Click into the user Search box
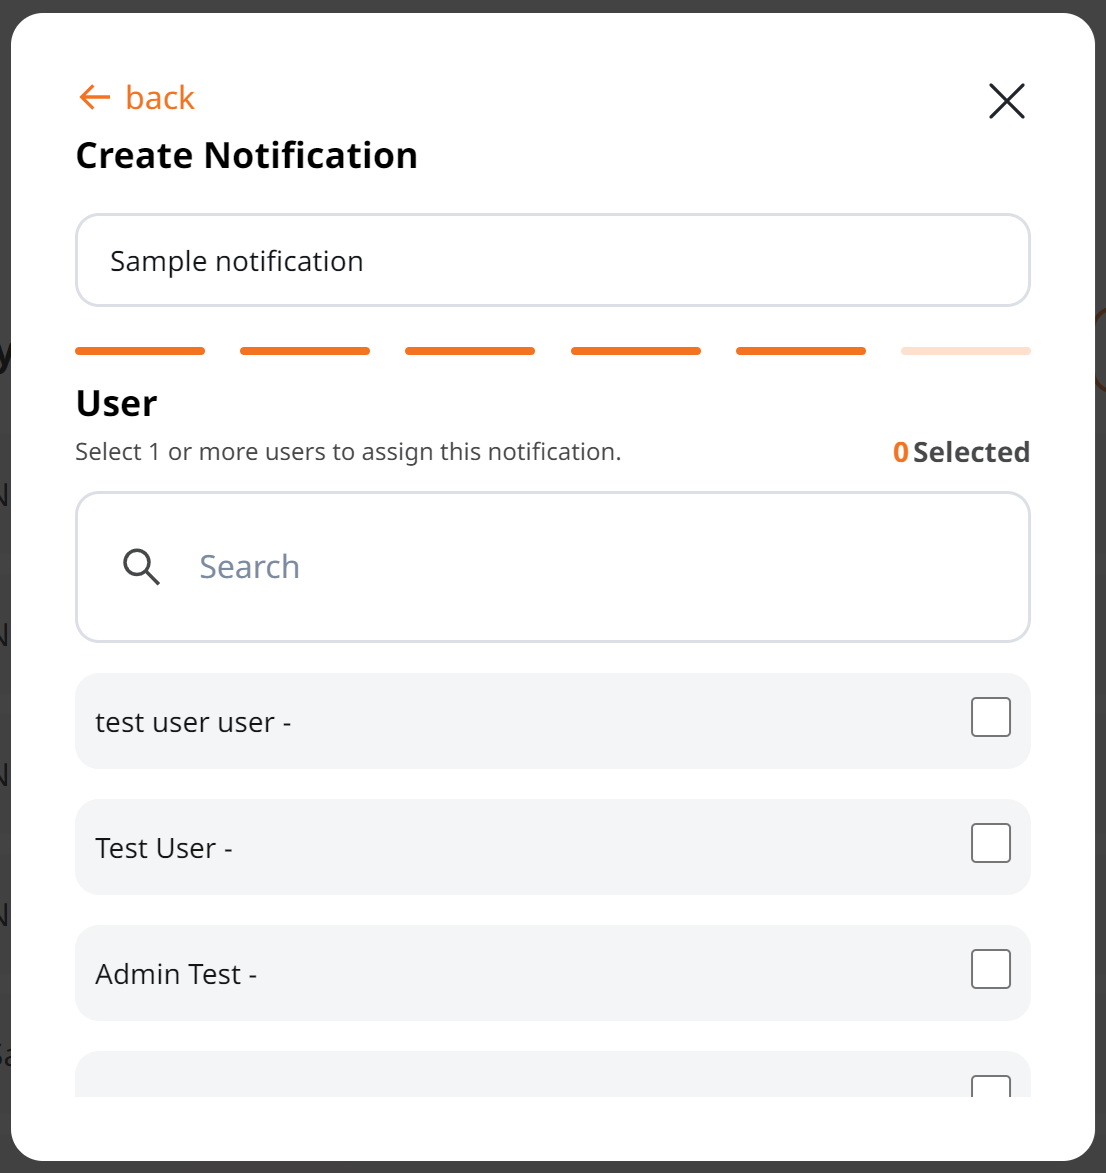 [553, 567]
